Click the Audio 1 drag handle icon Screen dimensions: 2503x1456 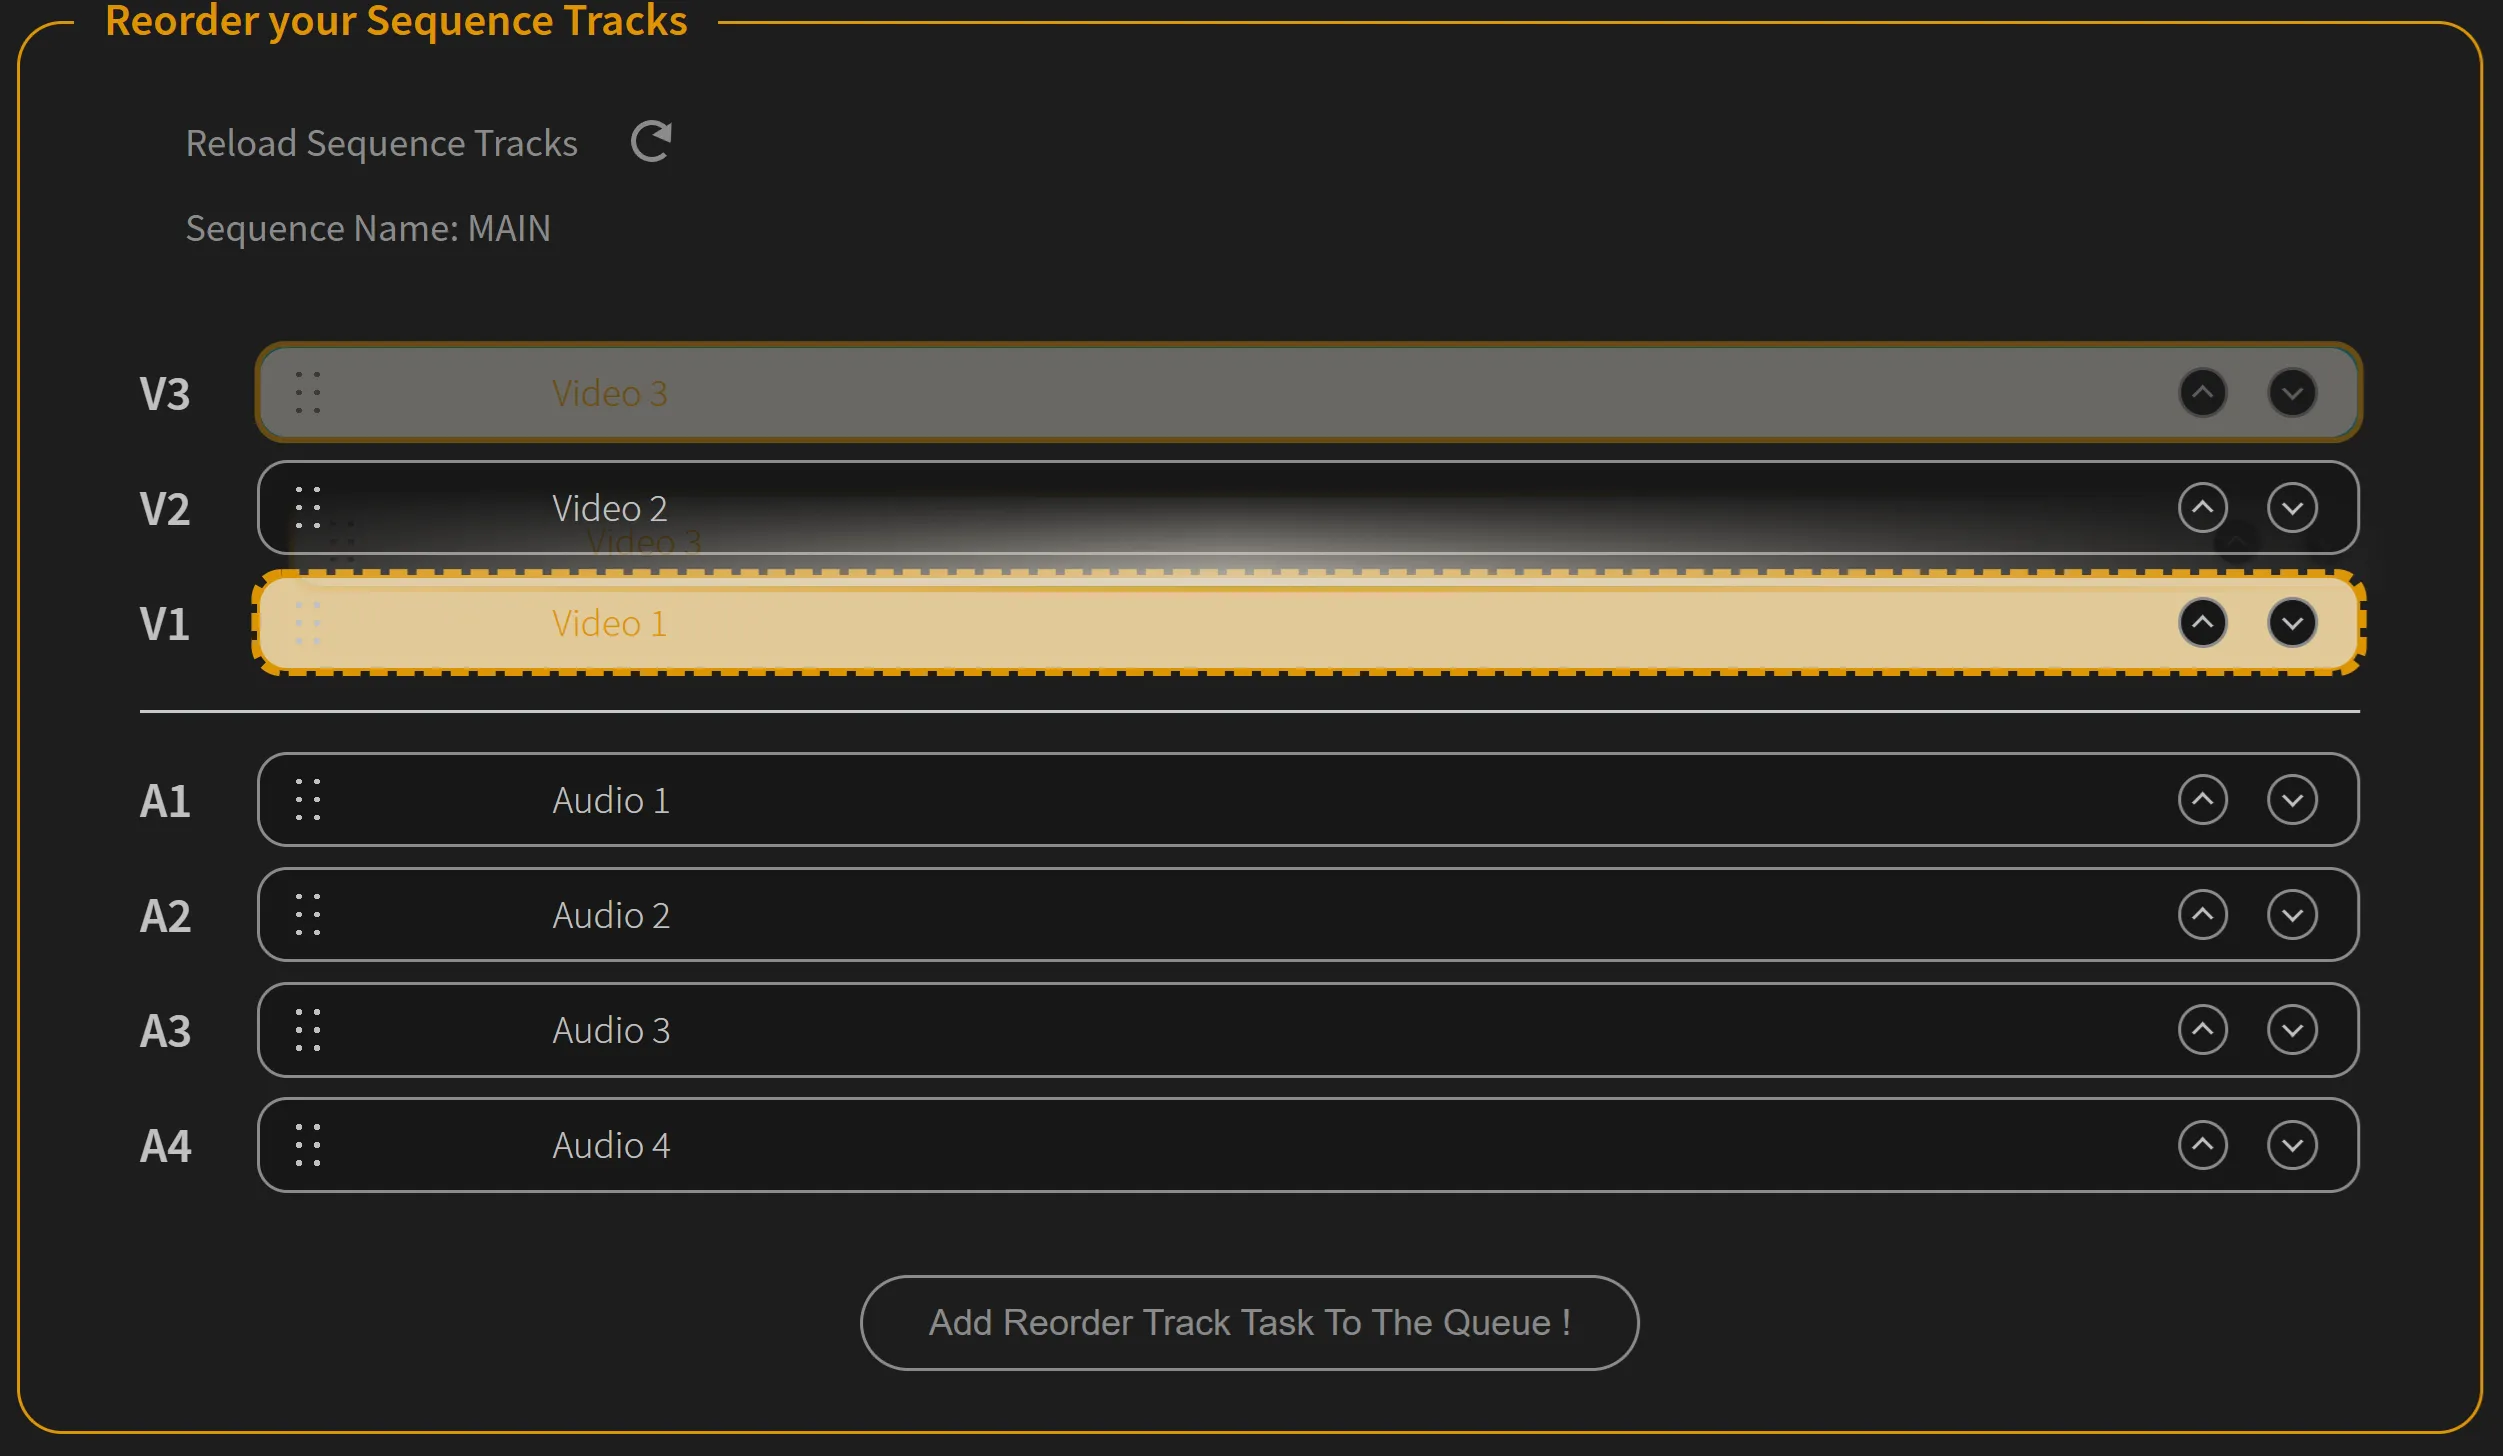click(x=307, y=799)
